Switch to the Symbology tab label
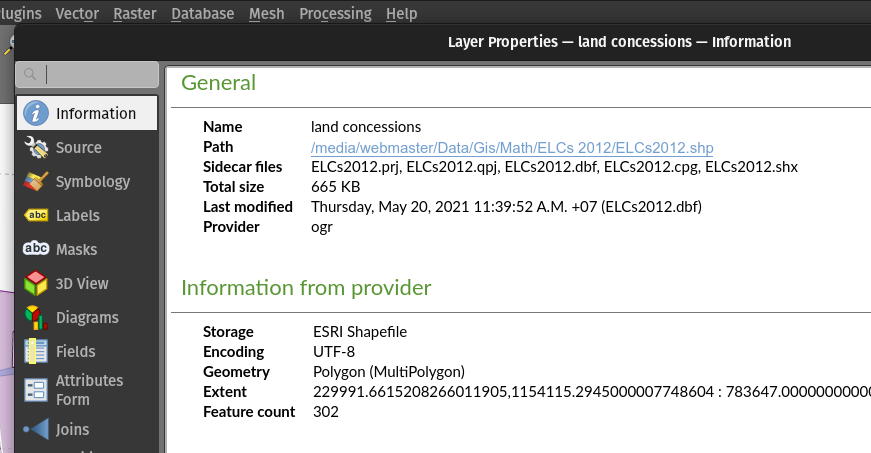The height and width of the screenshot is (453, 871). tap(93, 182)
